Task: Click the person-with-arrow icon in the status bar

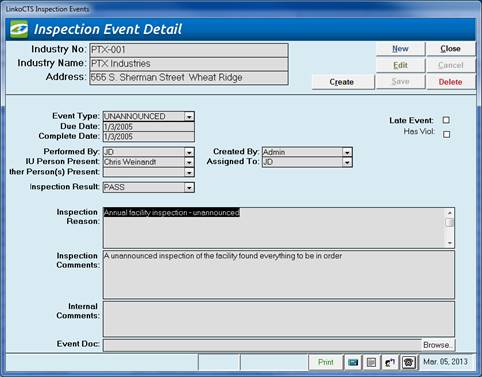Action: tap(390, 362)
